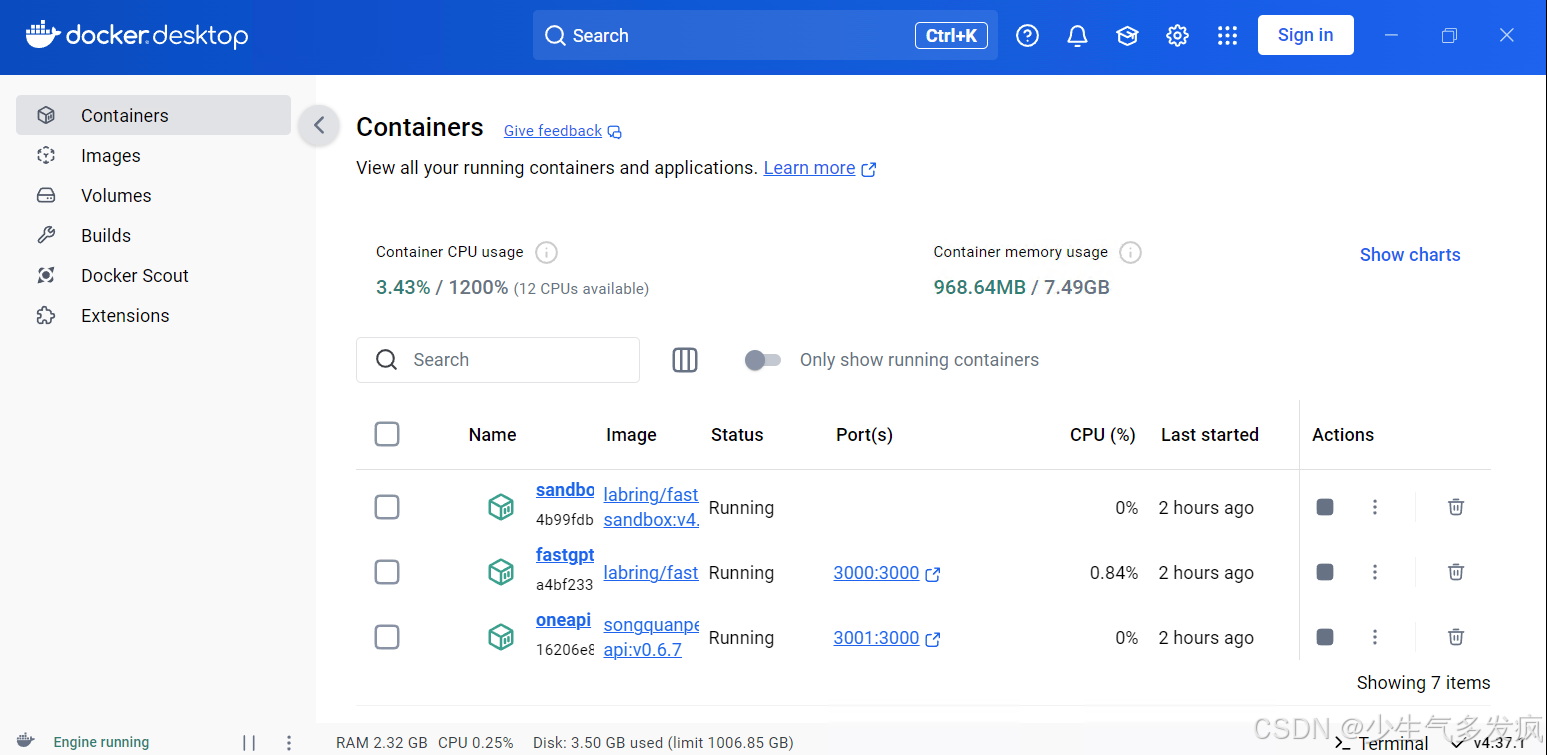This screenshot has width=1547, height=755.
Task: Click the whale icon in status bar
Action: pos(27,741)
